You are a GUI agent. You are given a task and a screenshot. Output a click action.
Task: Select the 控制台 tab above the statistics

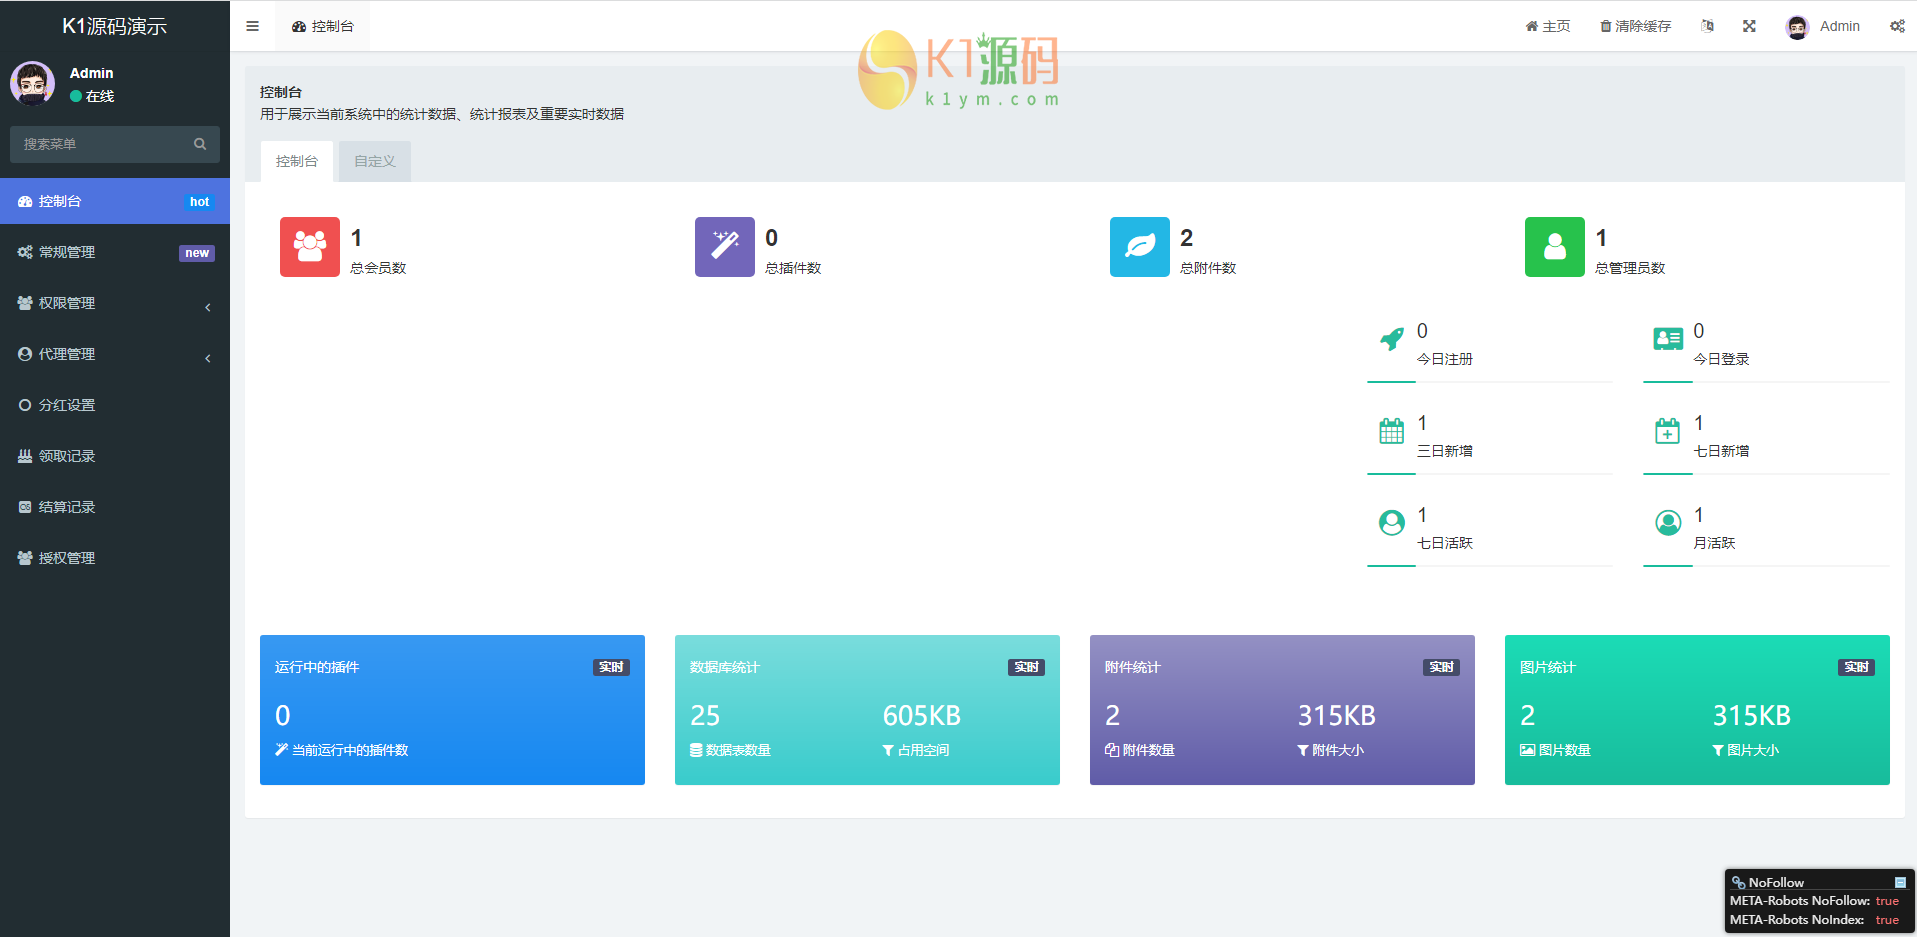coord(297,161)
